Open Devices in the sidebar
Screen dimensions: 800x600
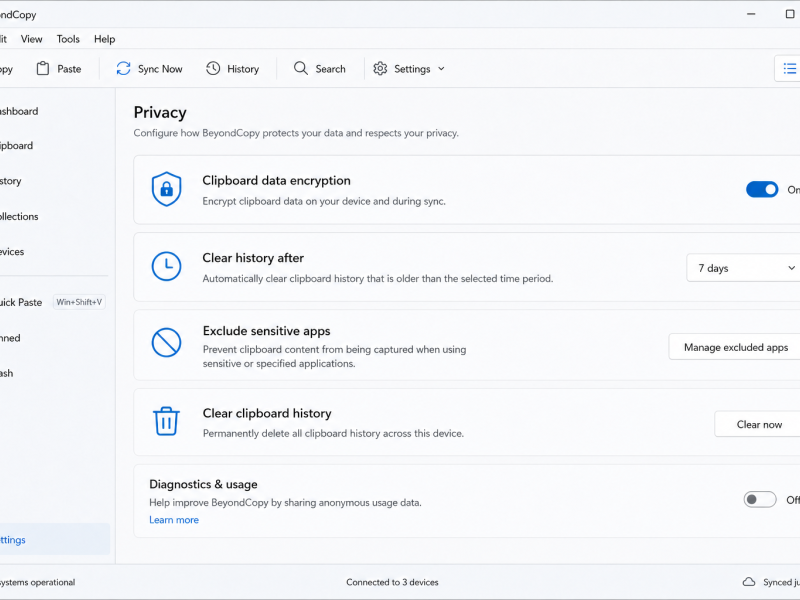53,252
